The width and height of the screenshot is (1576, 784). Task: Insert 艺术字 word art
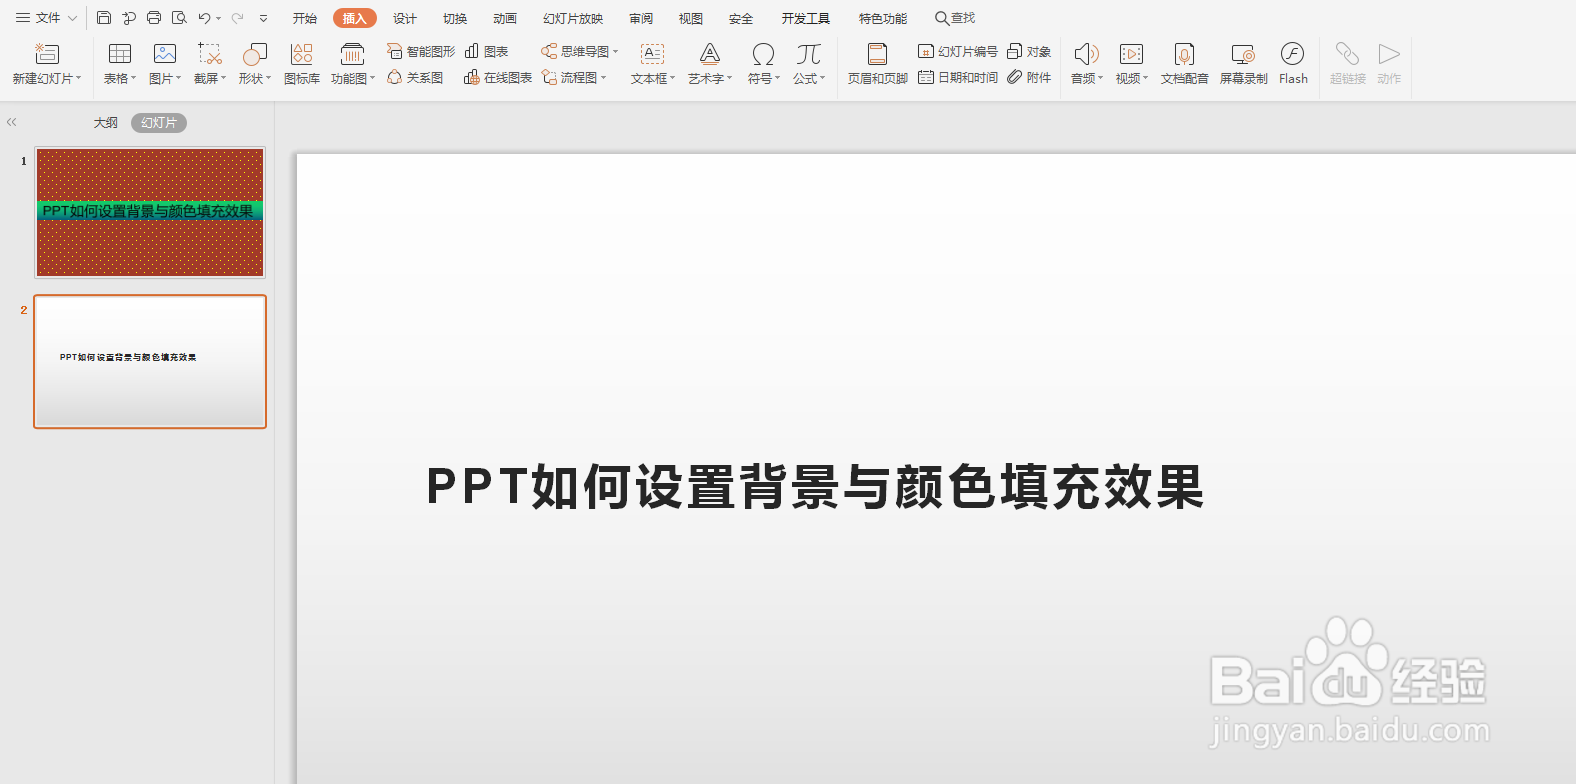(710, 63)
